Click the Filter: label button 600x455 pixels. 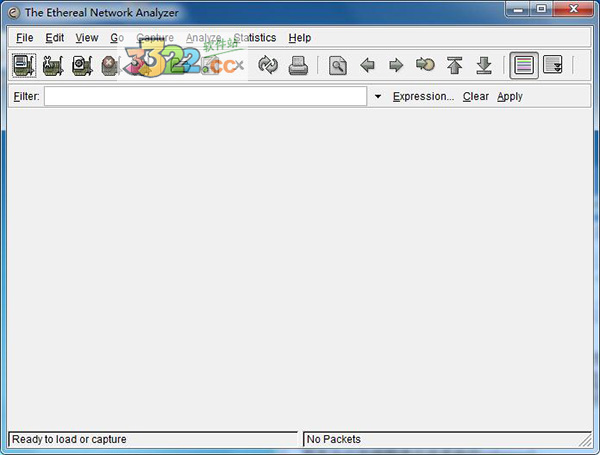[x=26, y=96]
